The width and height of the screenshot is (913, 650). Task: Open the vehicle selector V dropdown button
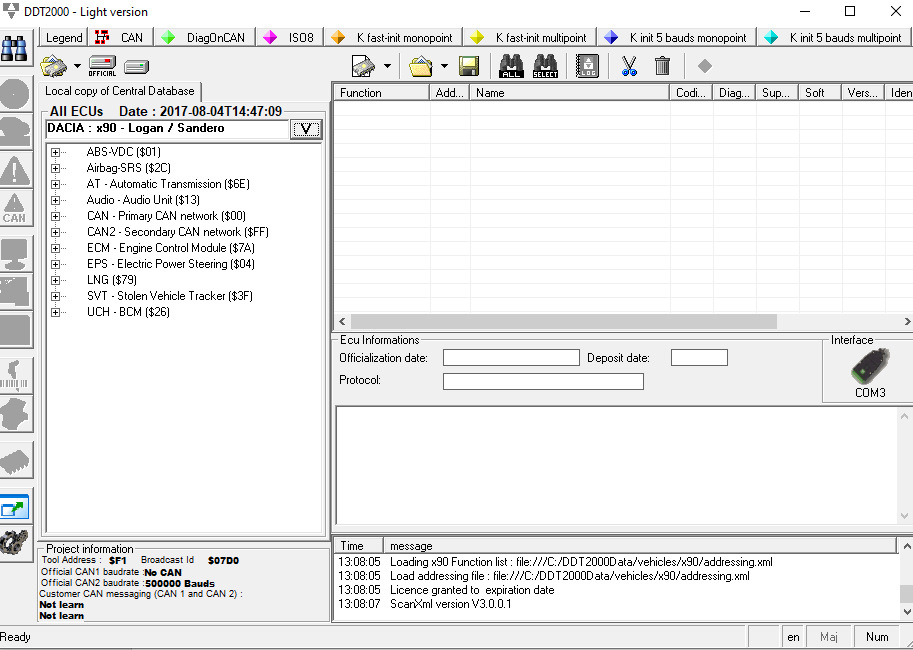pyautogui.click(x=306, y=129)
